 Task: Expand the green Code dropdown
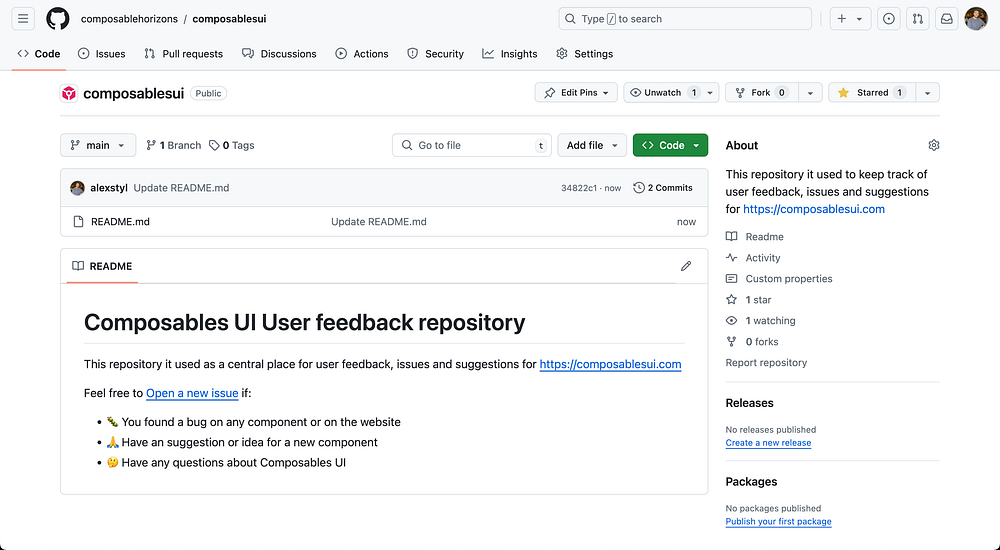670,145
